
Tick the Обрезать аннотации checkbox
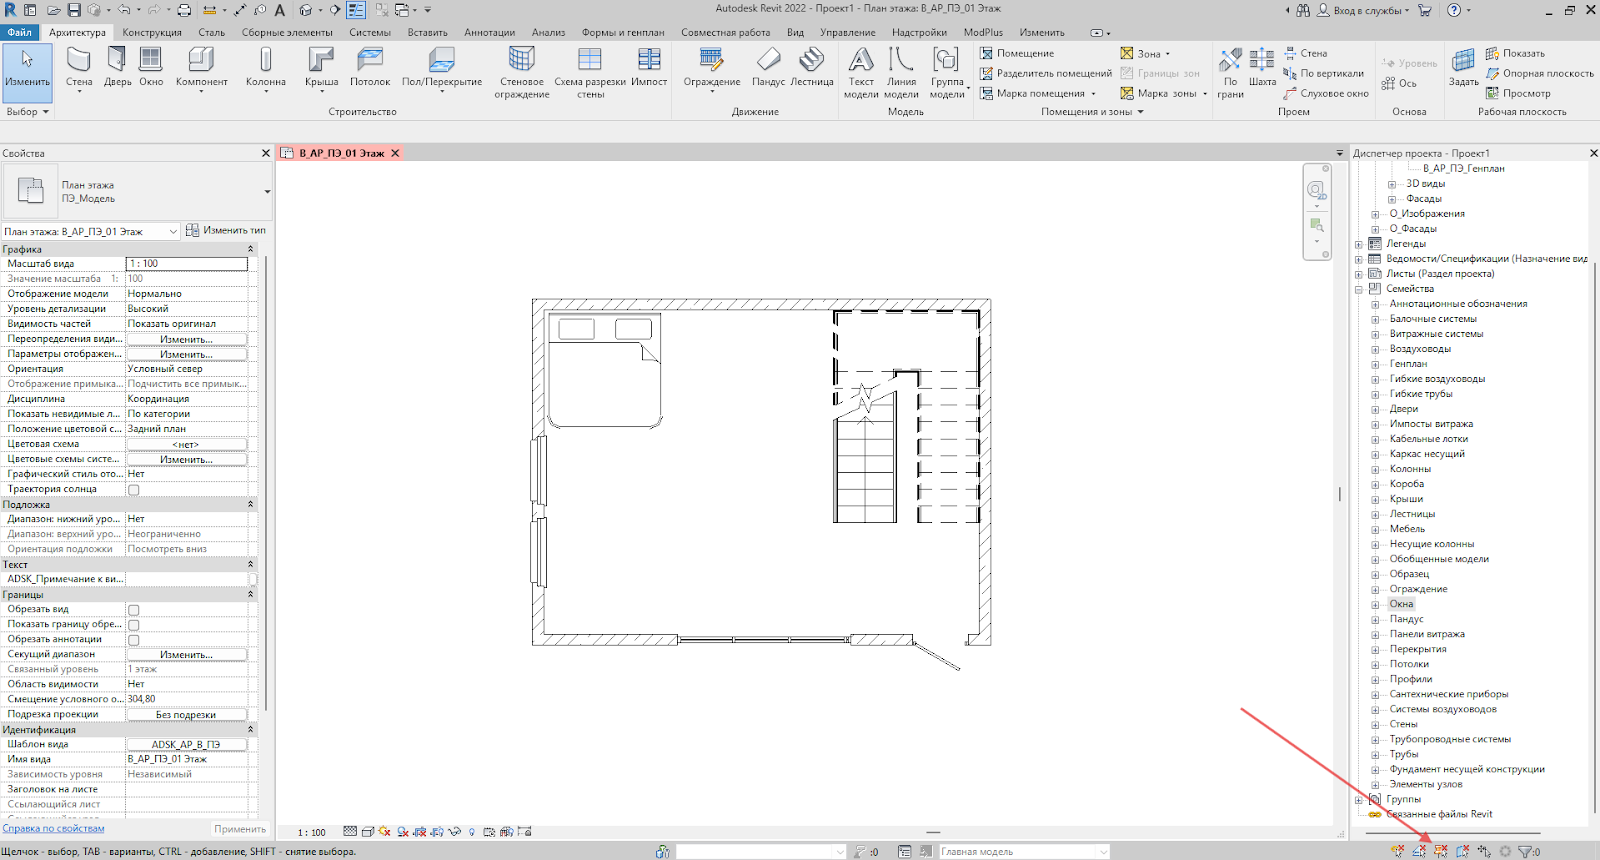[x=134, y=640]
